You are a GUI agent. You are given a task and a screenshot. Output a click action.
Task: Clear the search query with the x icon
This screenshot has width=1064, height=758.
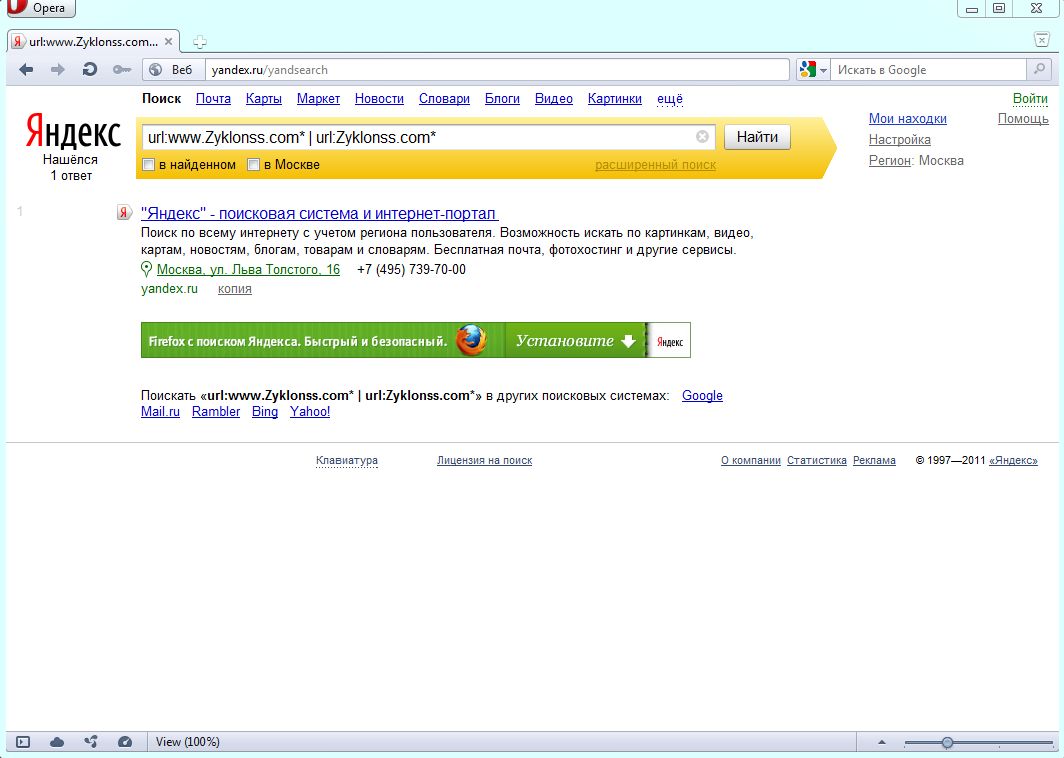click(x=702, y=136)
